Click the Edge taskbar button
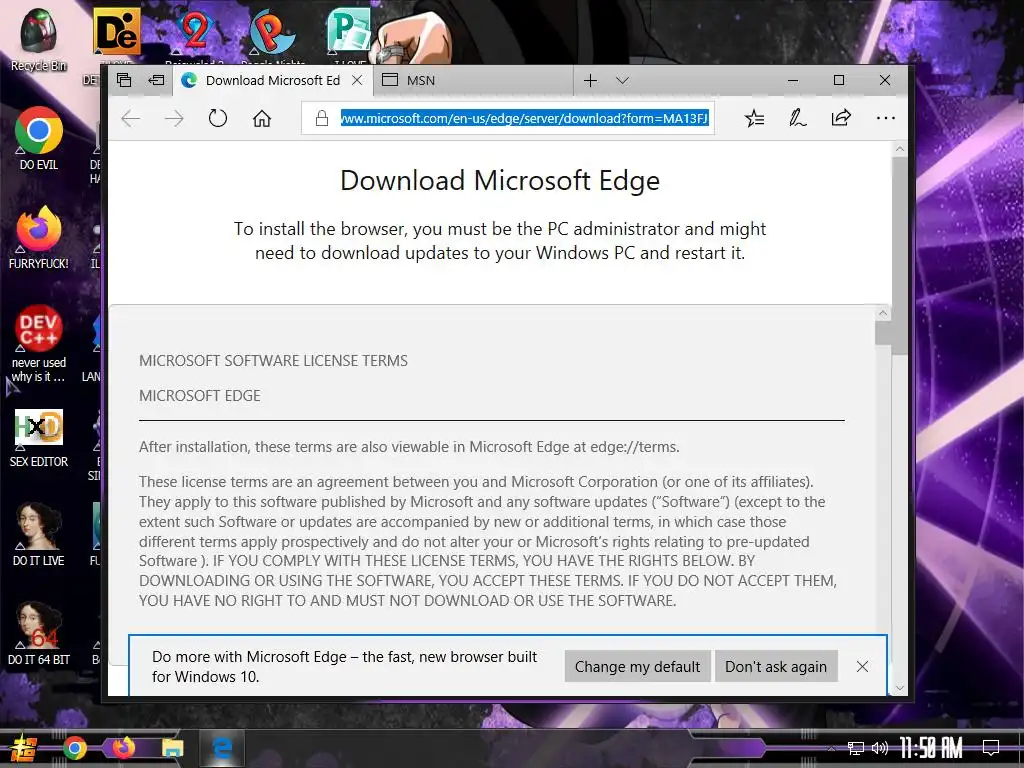 click(x=222, y=748)
